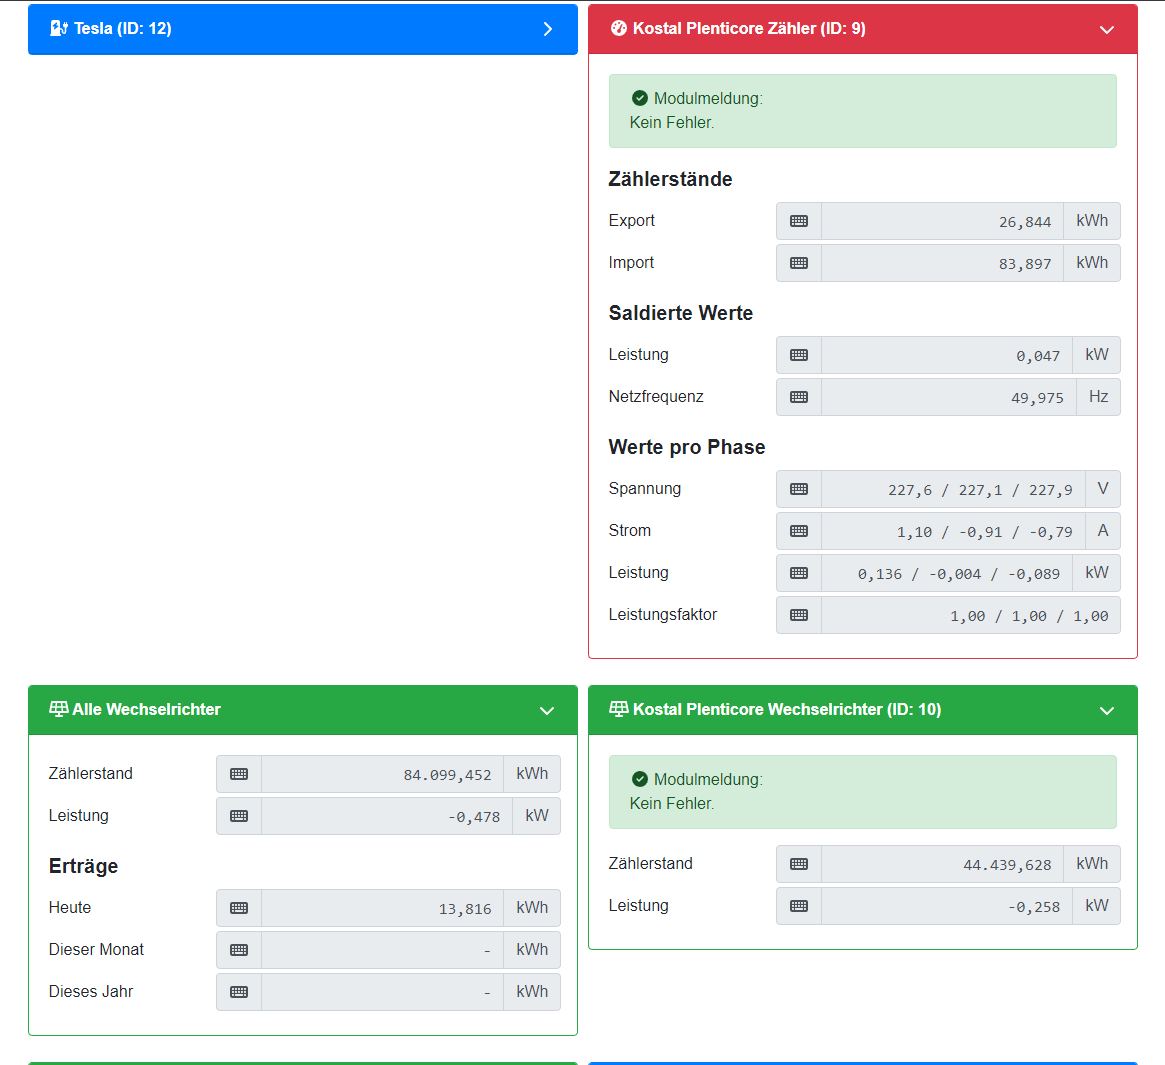Click the Saldierte Werte heading
The height and width of the screenshot is (1065, 1165).
[x=681, y=313]
